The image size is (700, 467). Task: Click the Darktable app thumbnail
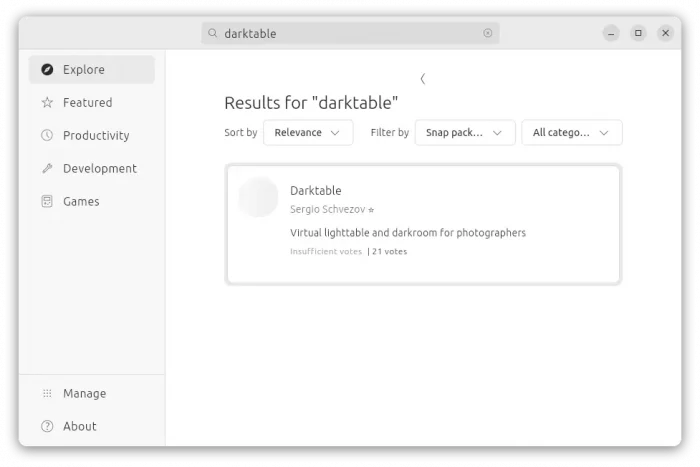click(x=258, y=197)
